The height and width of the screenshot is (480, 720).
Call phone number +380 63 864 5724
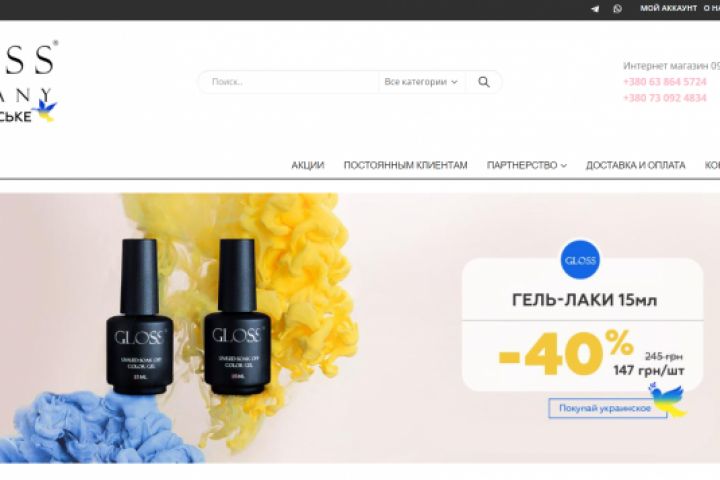[664, 82]
